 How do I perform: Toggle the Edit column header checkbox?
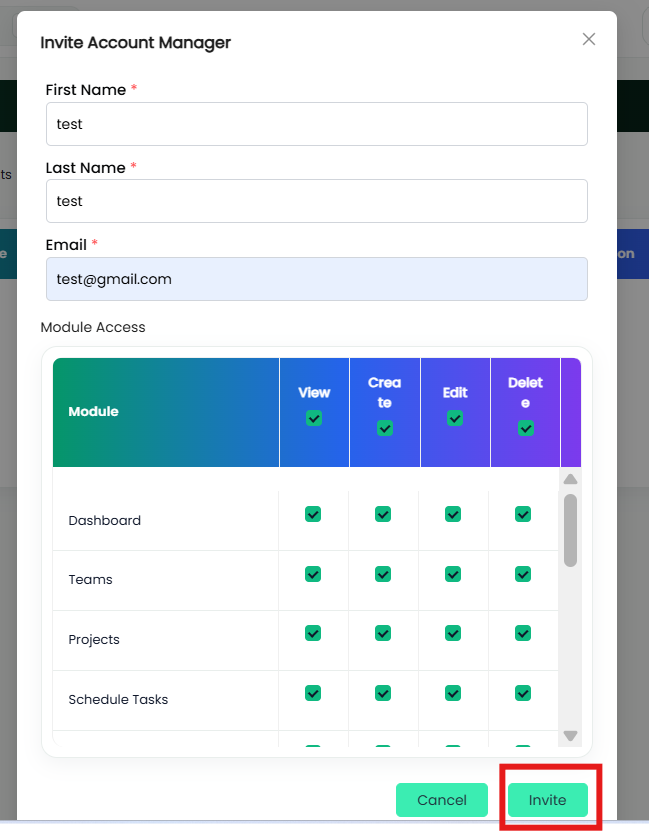click(x=455, y=418)
